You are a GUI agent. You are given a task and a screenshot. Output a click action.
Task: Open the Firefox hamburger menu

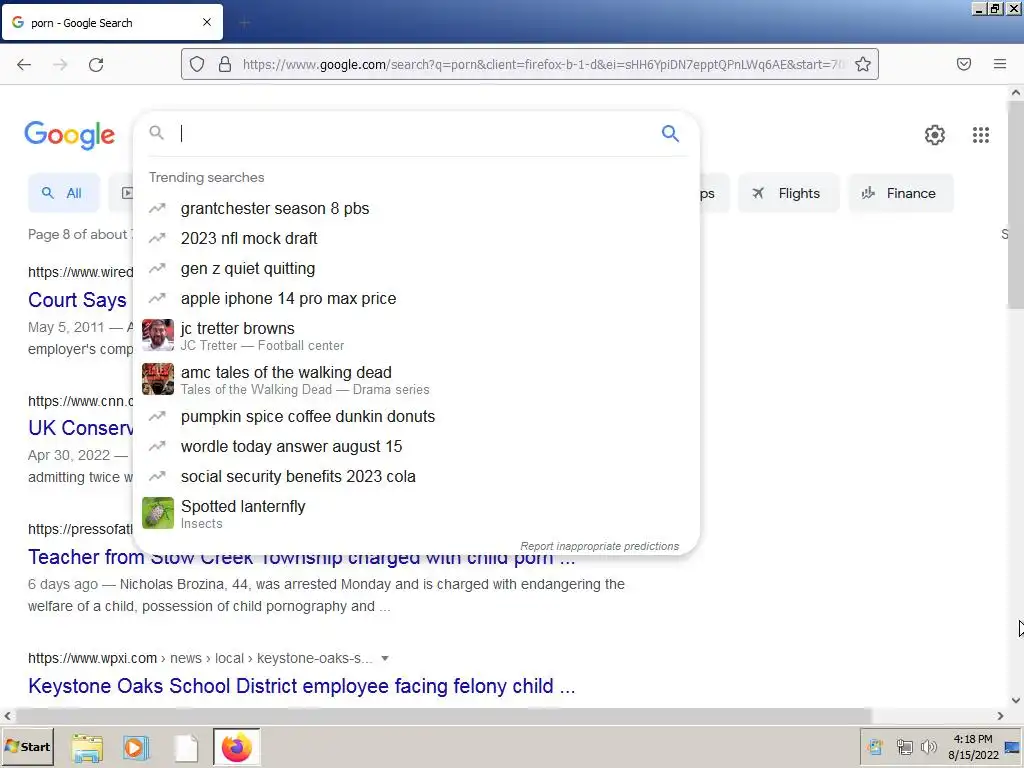coord(1000,64)
